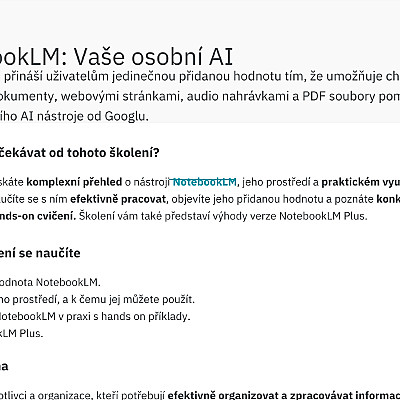400x400 pixels.
Task: Click bold text "praktickém vyu" at line end
Action: (x=361, y=182)
